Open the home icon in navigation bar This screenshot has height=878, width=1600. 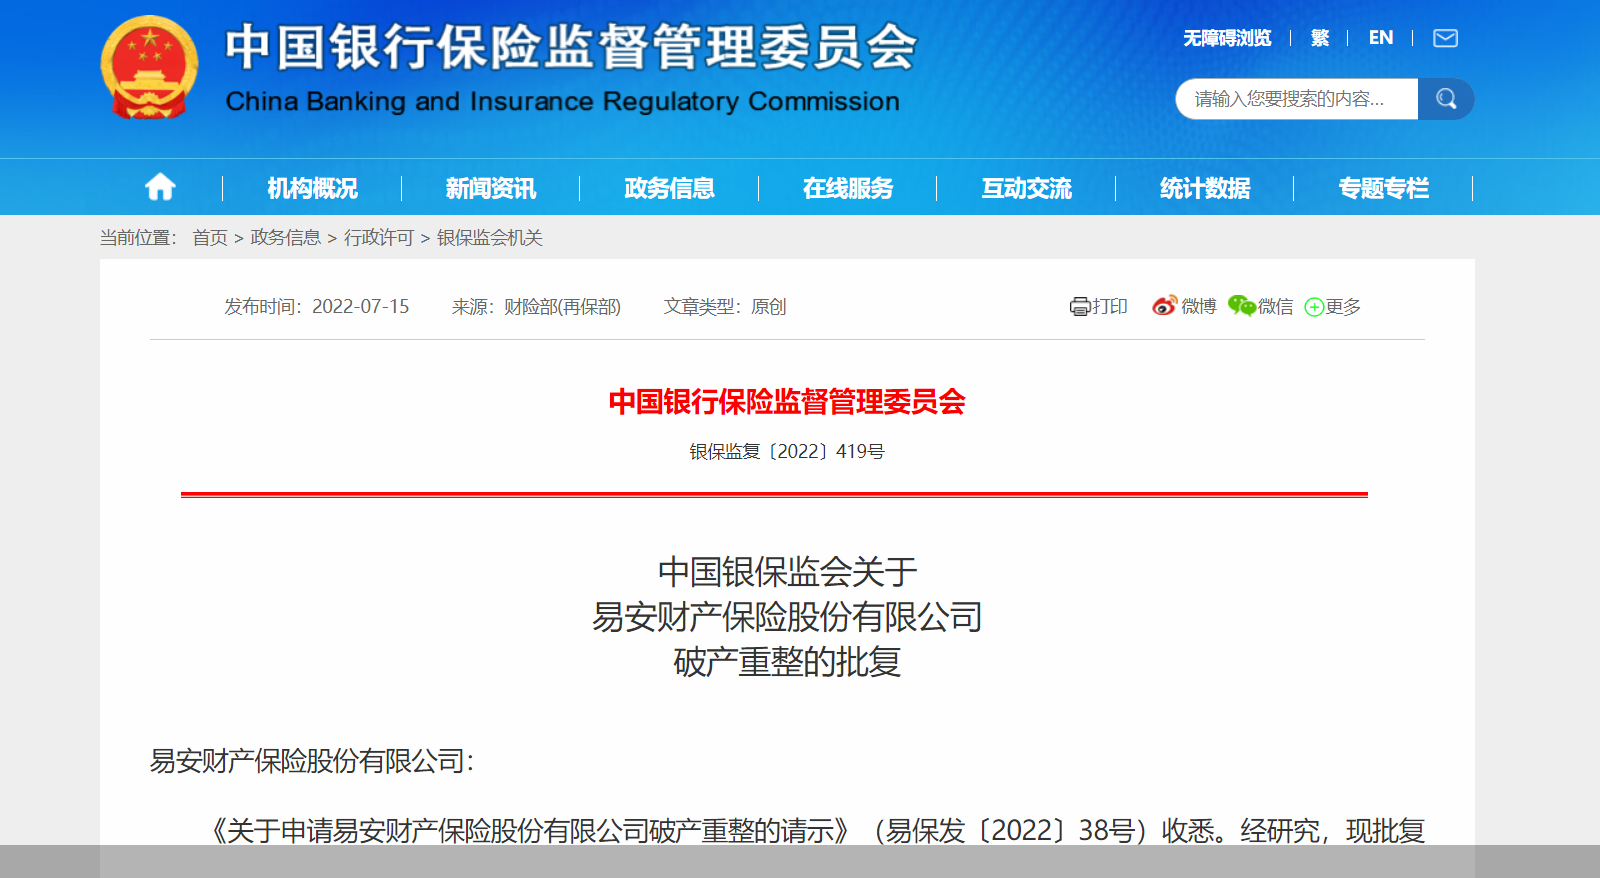160,187
